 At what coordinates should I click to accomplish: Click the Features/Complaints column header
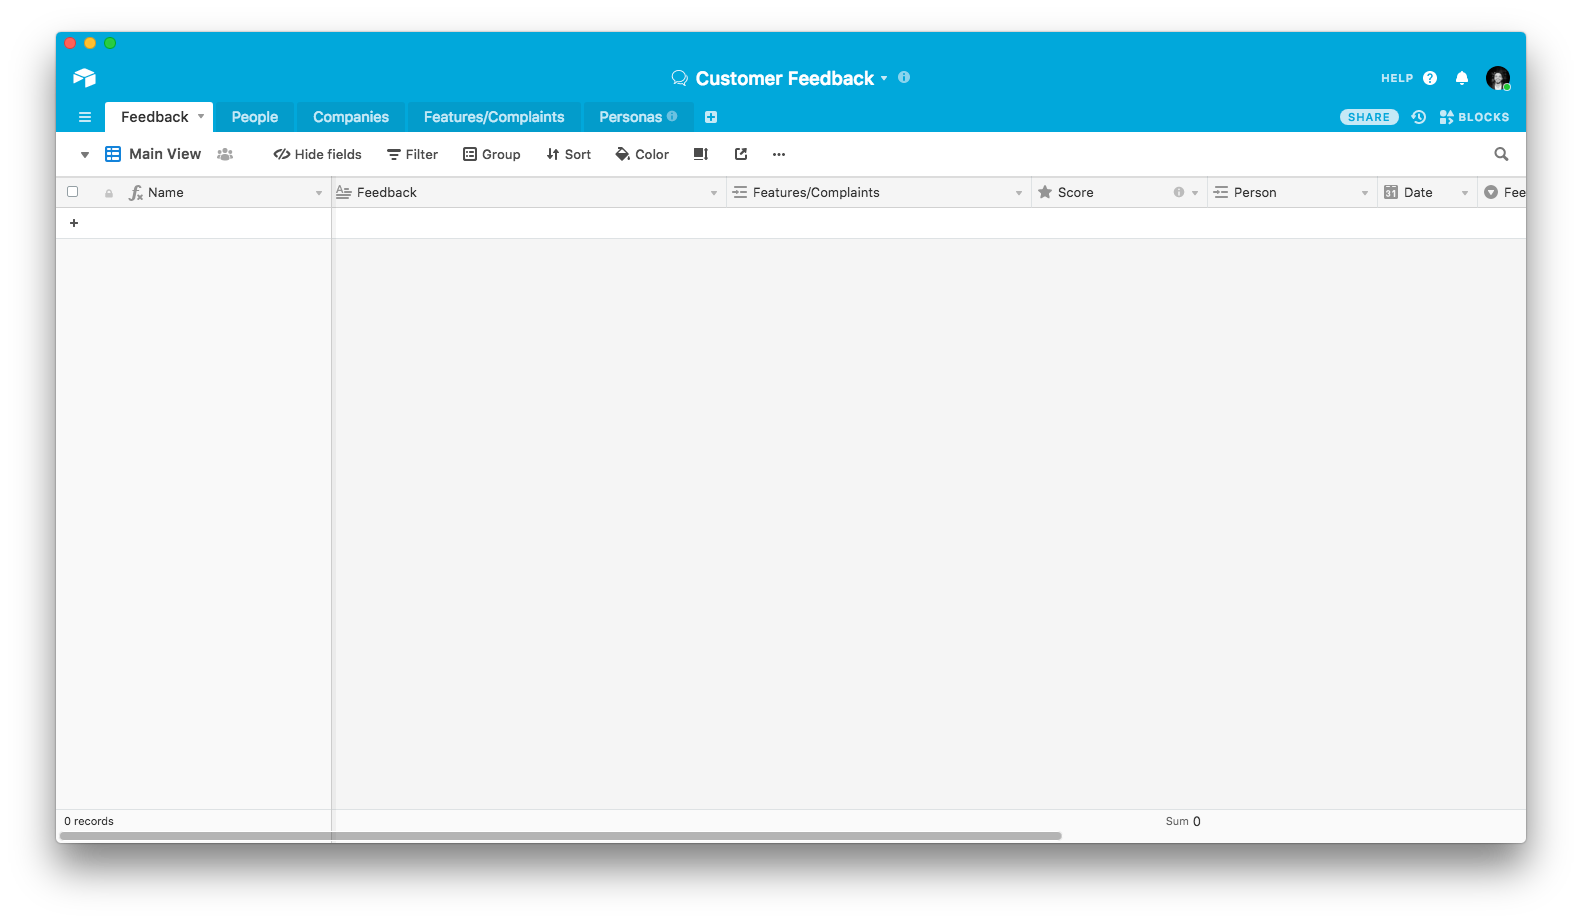point(879,193)
